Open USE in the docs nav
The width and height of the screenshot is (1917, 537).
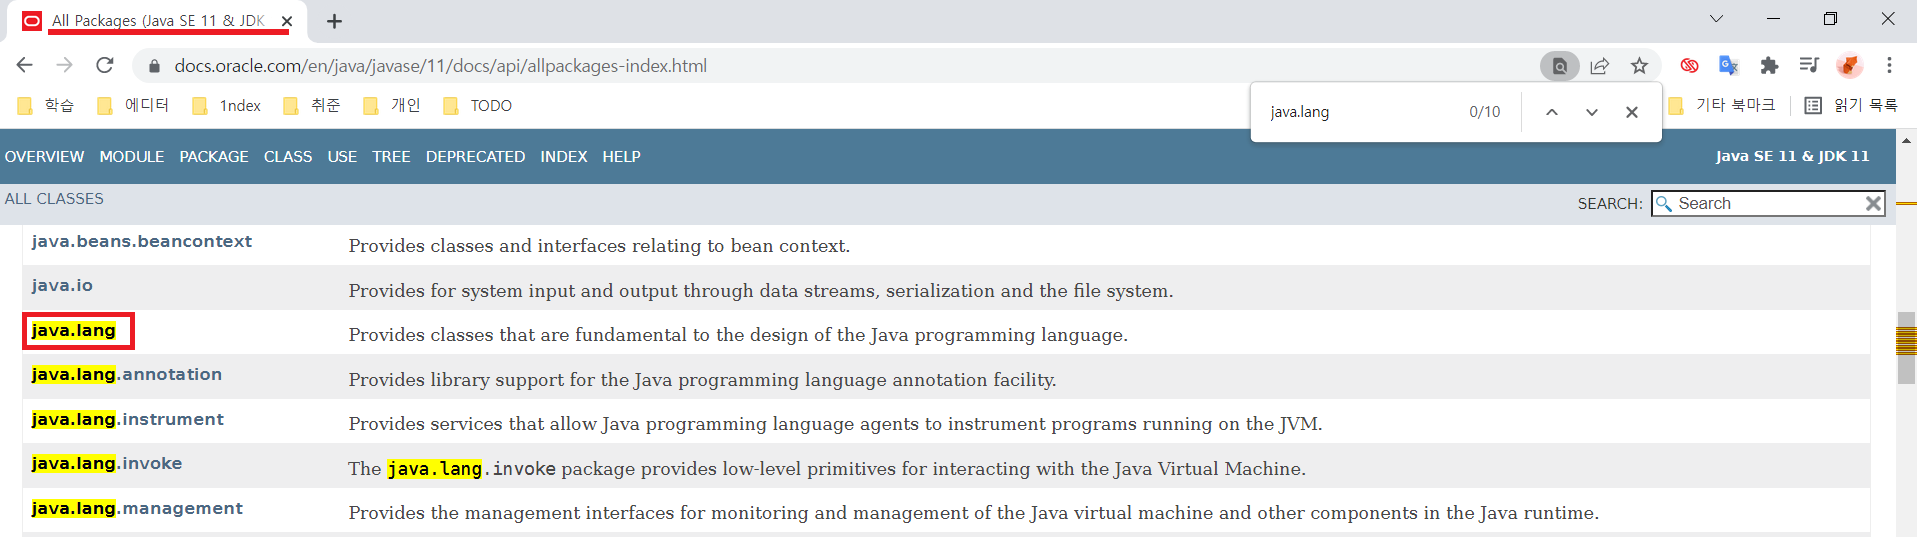pos(342,157)
